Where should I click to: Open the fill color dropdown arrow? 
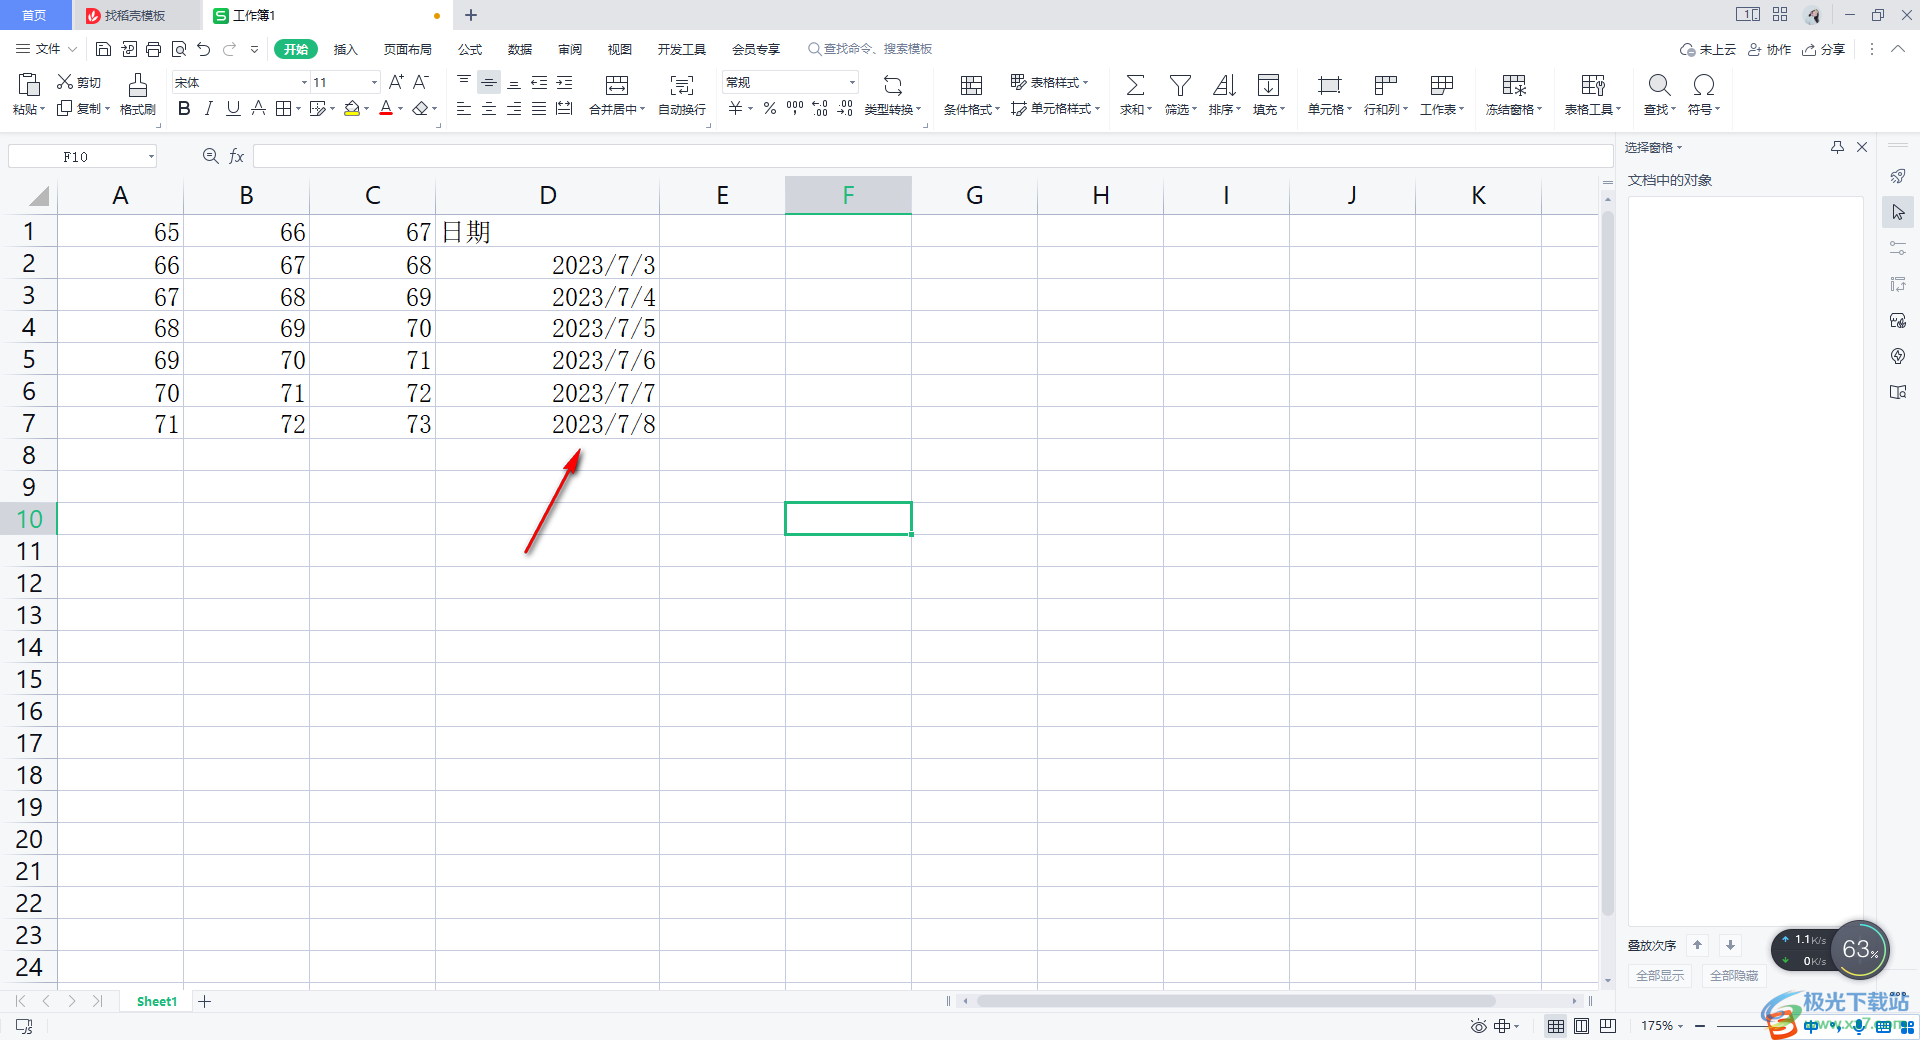pos(367,109)
